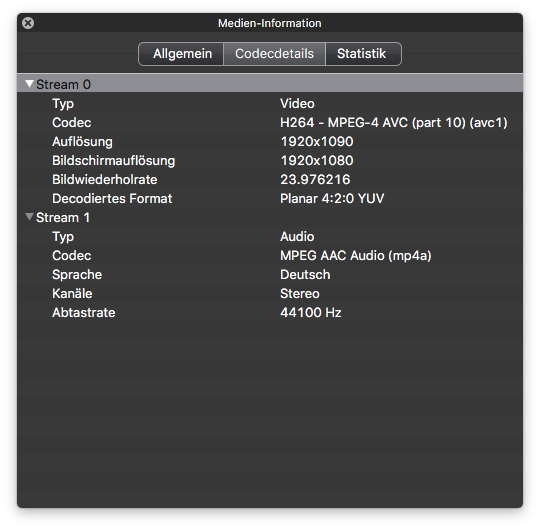
Task: Click the Auflösung label
Action: (82, 142)
